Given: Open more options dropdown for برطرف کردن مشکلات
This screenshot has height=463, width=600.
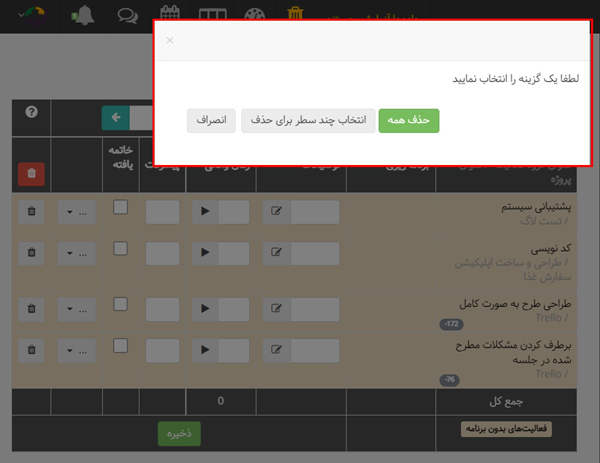Looking at the screenshot, I should click(x=77, y=351).
